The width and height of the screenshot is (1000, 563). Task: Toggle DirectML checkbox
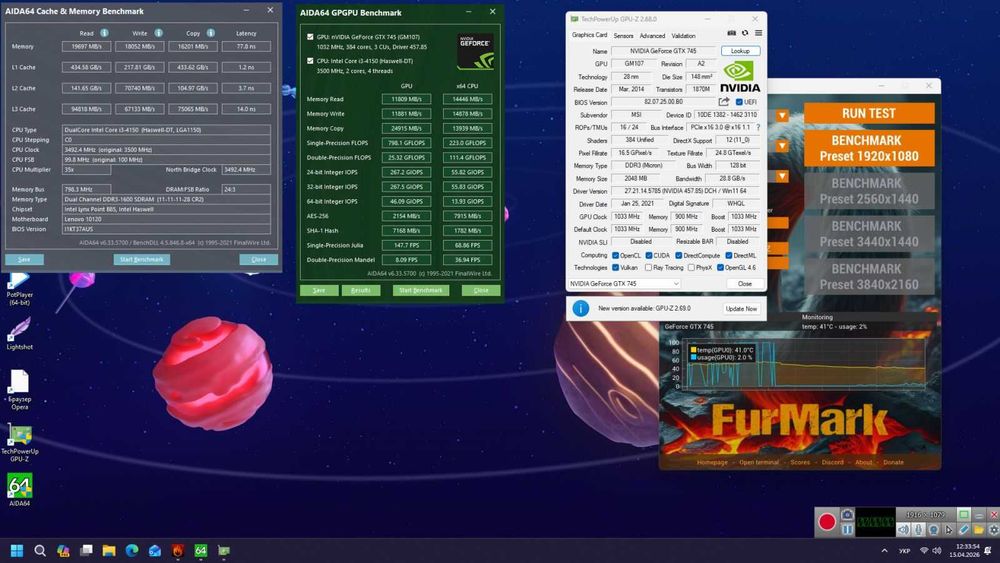click(728, 255)
